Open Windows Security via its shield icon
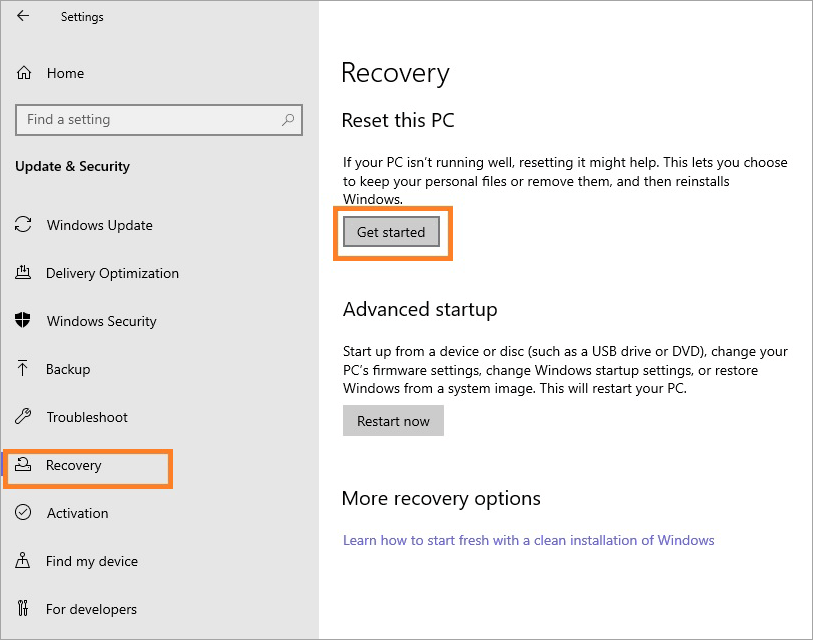This screenshot has height=640, width=813. 23,321
